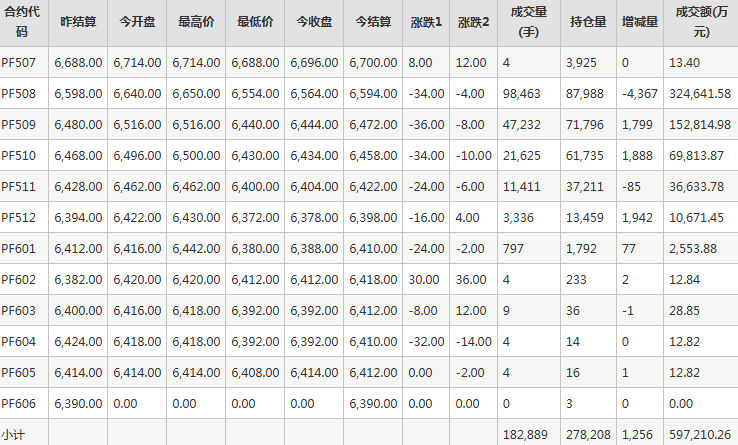Click the 持仓量 column header
738x445 pixels.
pyautogui.click(x=588, y=22)
